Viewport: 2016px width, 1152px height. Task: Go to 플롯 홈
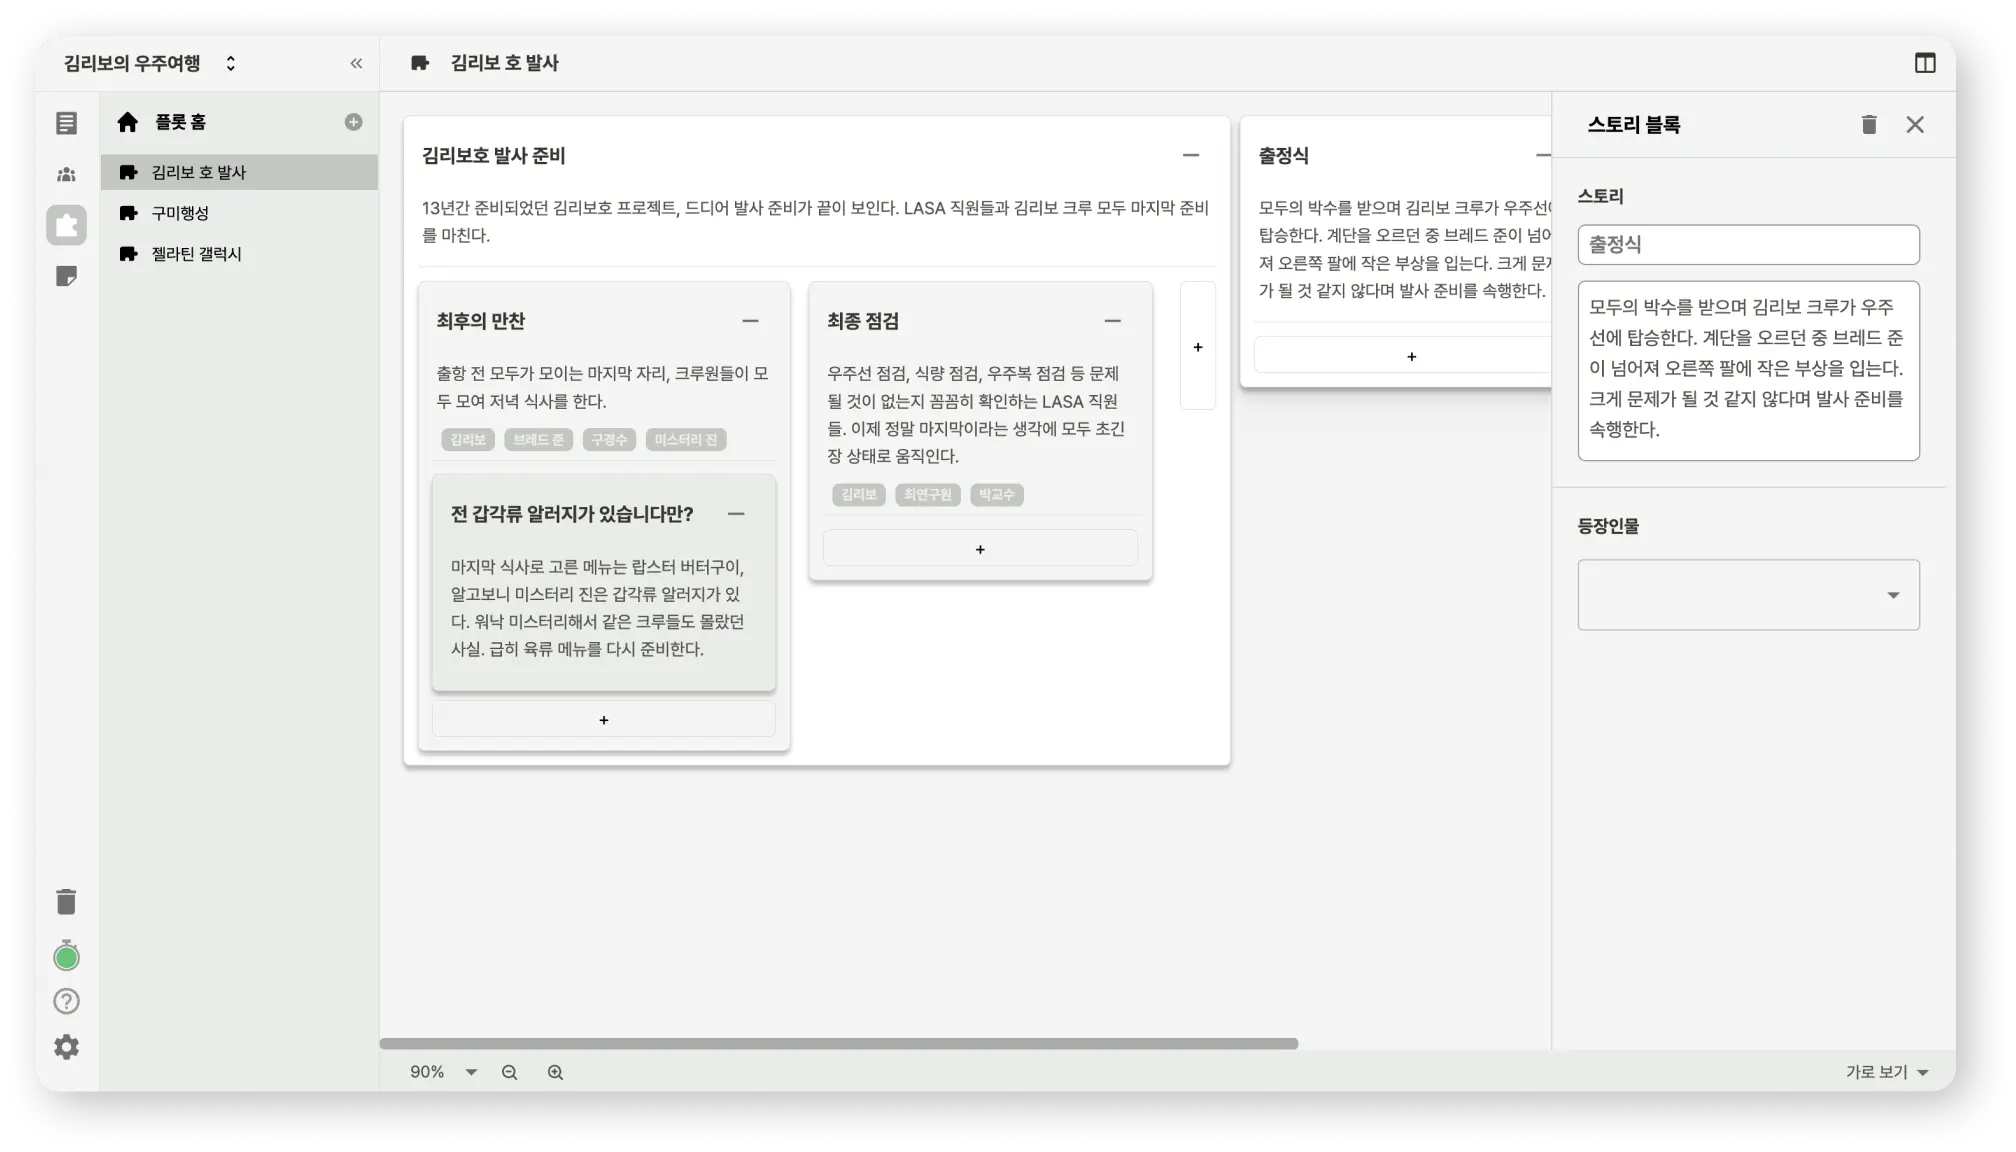click(x=180, y=122)
